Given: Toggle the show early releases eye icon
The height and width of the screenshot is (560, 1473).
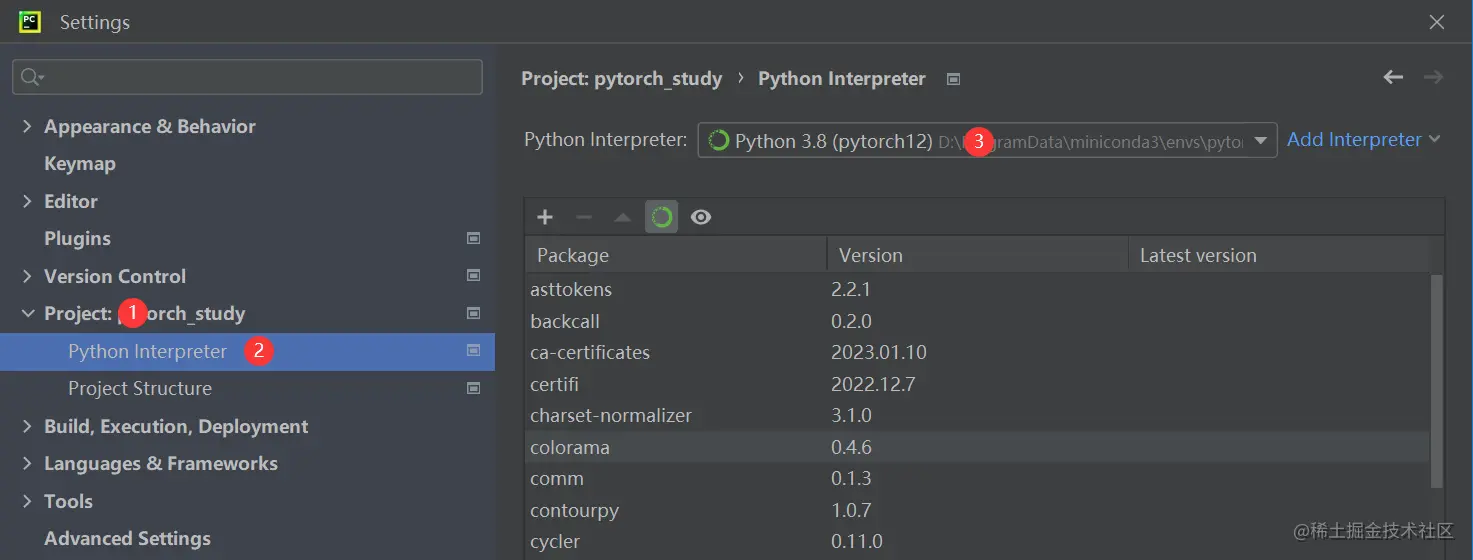Looking at the screenshot, I should [x=701, y=217].
